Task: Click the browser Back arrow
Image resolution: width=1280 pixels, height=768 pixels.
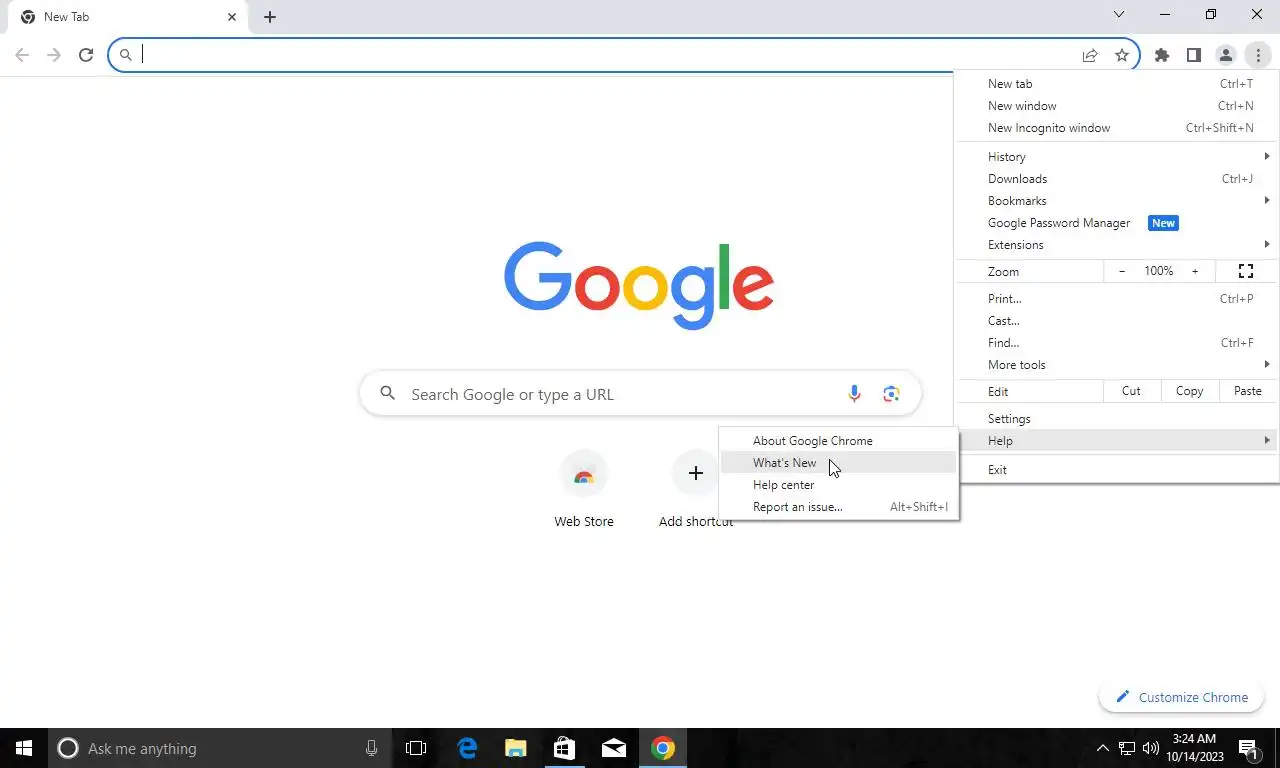Action: (x=22, y=55)
